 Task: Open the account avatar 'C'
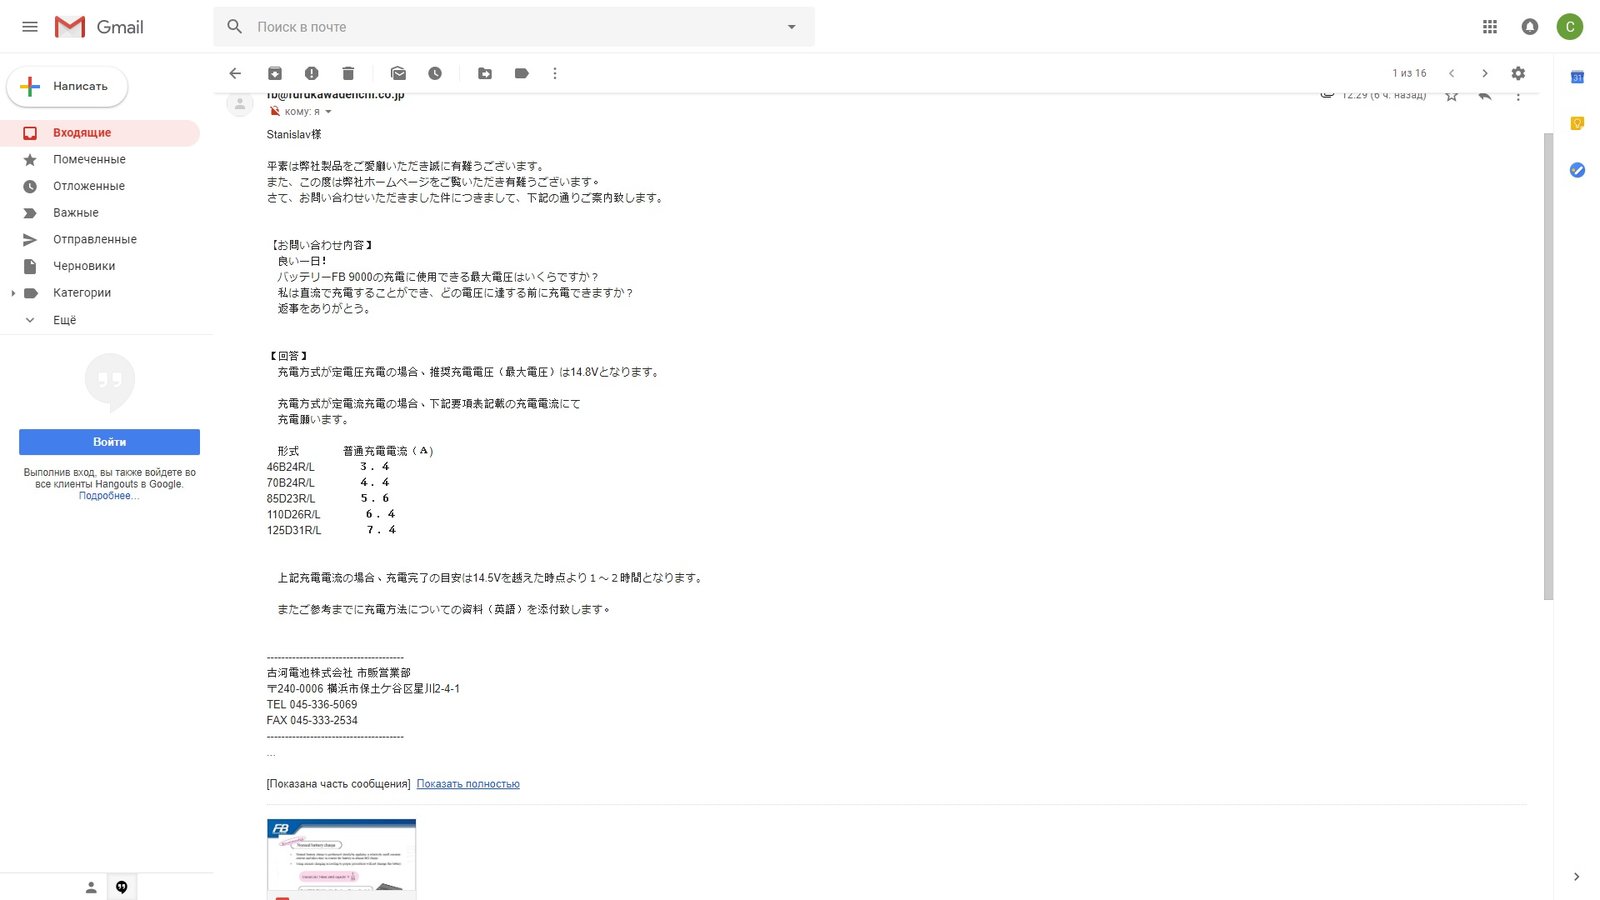tap(1570, 27)
